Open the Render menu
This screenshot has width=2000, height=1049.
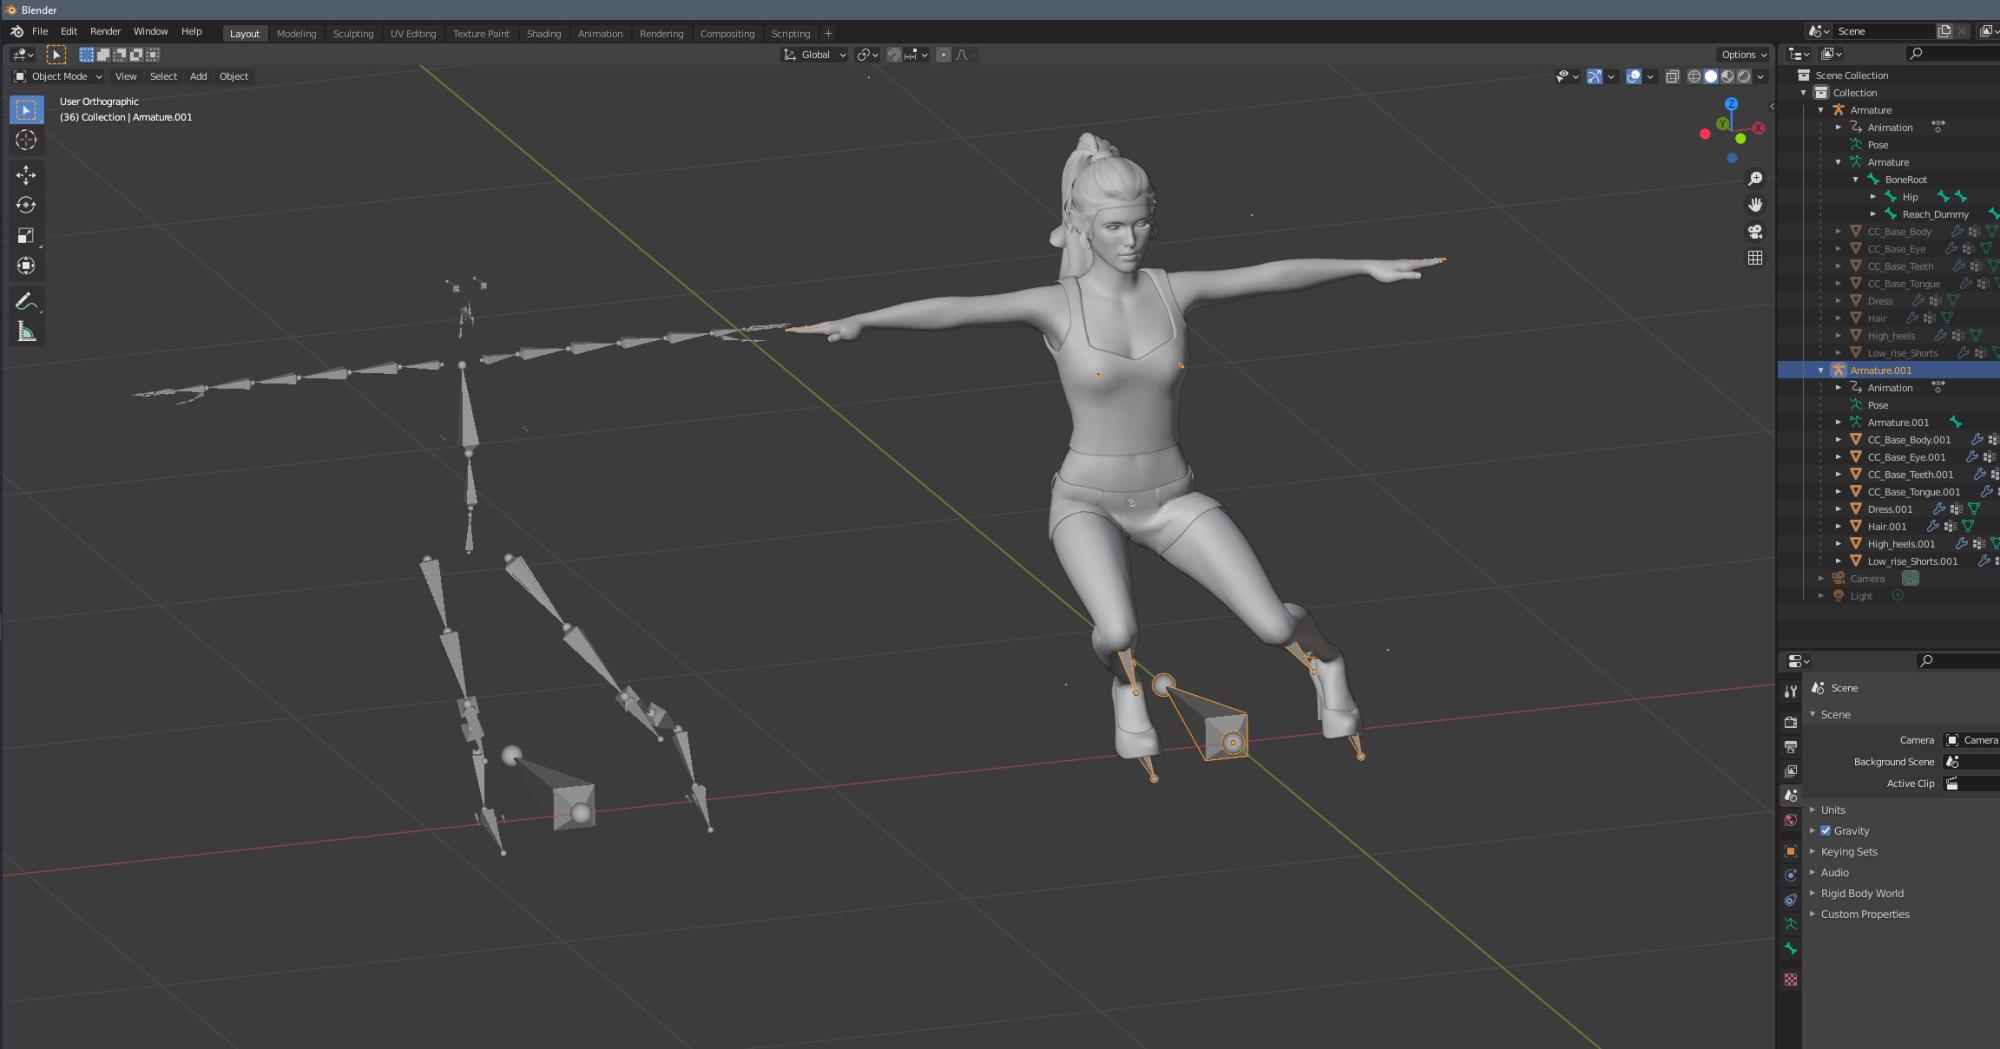[x=105, y=31]
